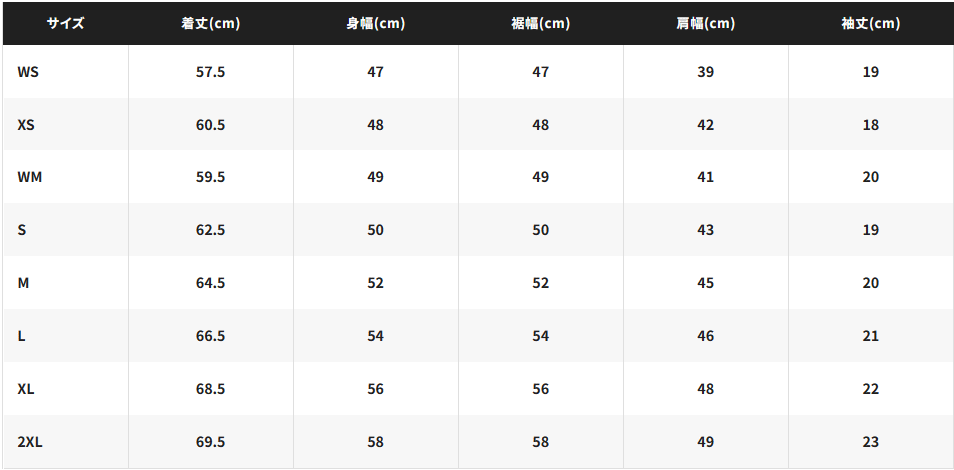Viewport: 954px width, 470px height.
Task: Click the サイズ column header
Action: pos(66,23)
